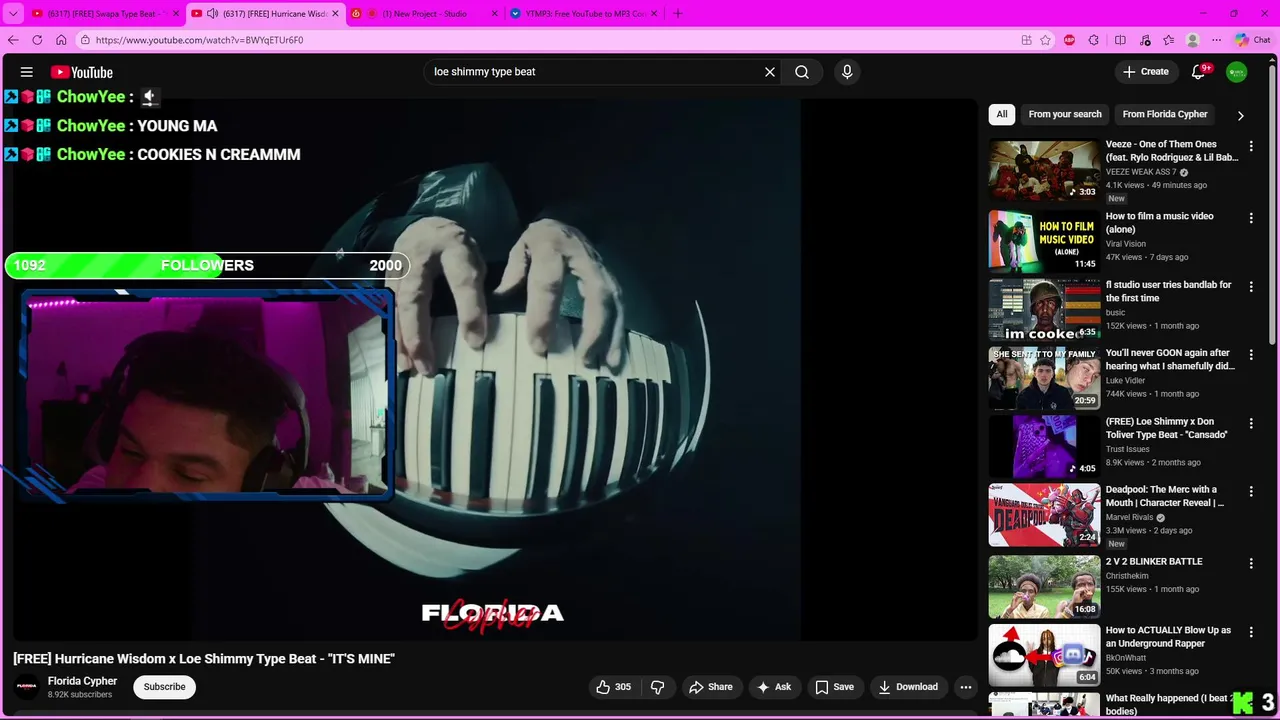This screenshot has width=1280, height=720.
Task: Reload the current page
Action: [x=37, y=40]
